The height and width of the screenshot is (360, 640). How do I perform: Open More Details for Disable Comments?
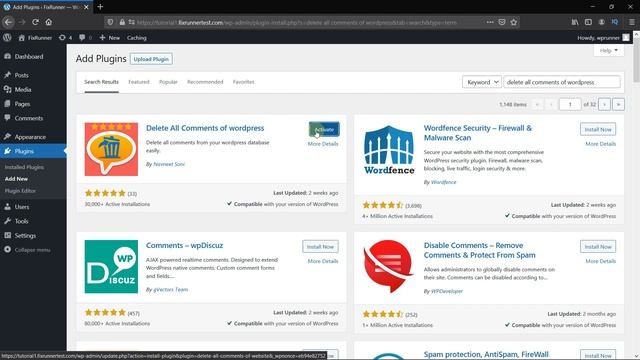pyautogui.click(x=600, y=261)
